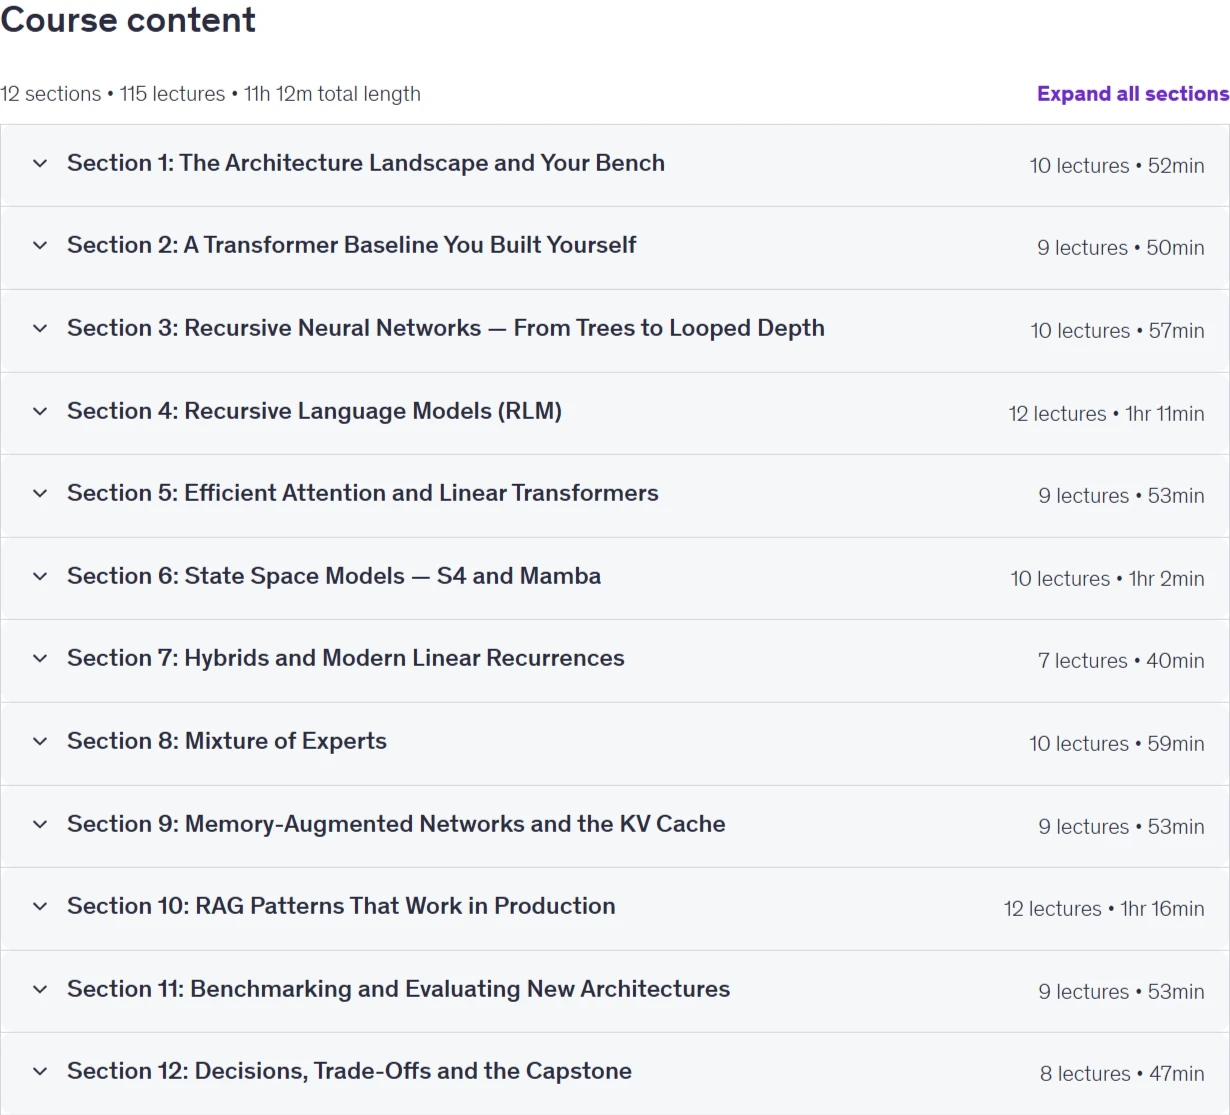Click '9 lectures • 53min' in Section 11
The height and width of the screenshot is (1115, 1230).
(x=1121, y=992)
